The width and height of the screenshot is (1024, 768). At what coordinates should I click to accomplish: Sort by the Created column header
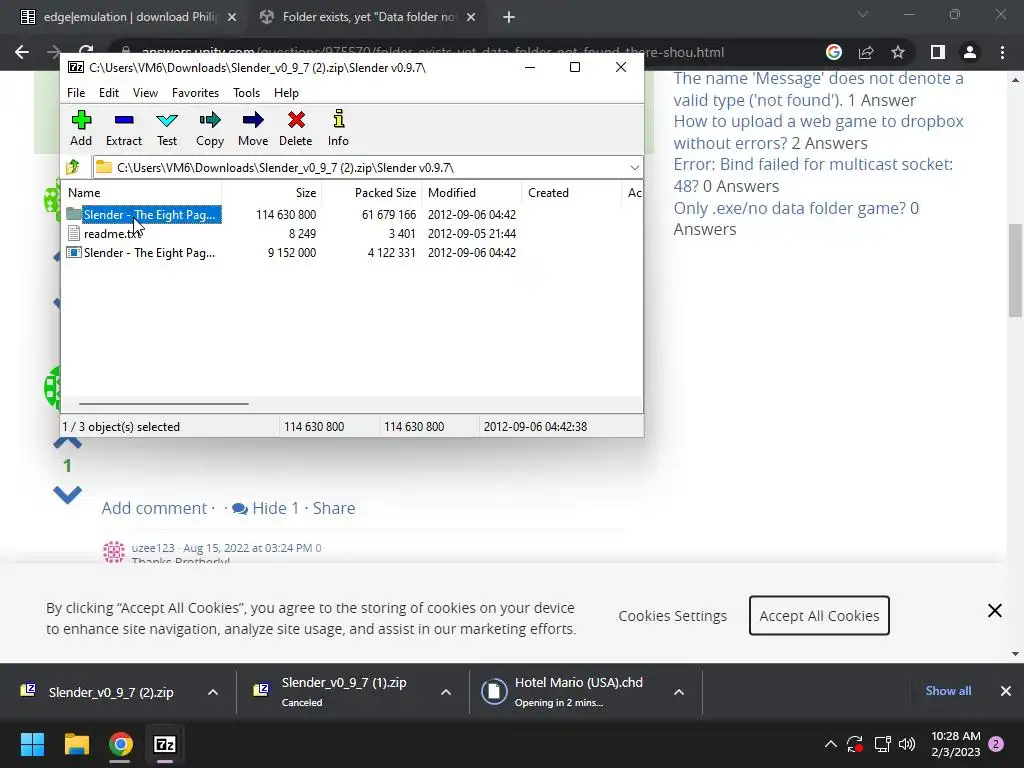point(570,193)
